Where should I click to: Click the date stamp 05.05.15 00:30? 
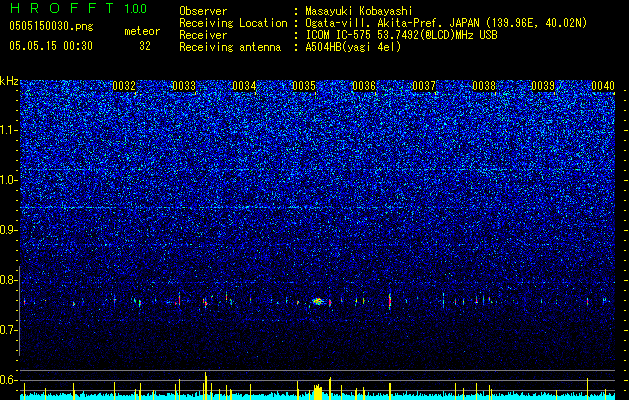point(51,46)
